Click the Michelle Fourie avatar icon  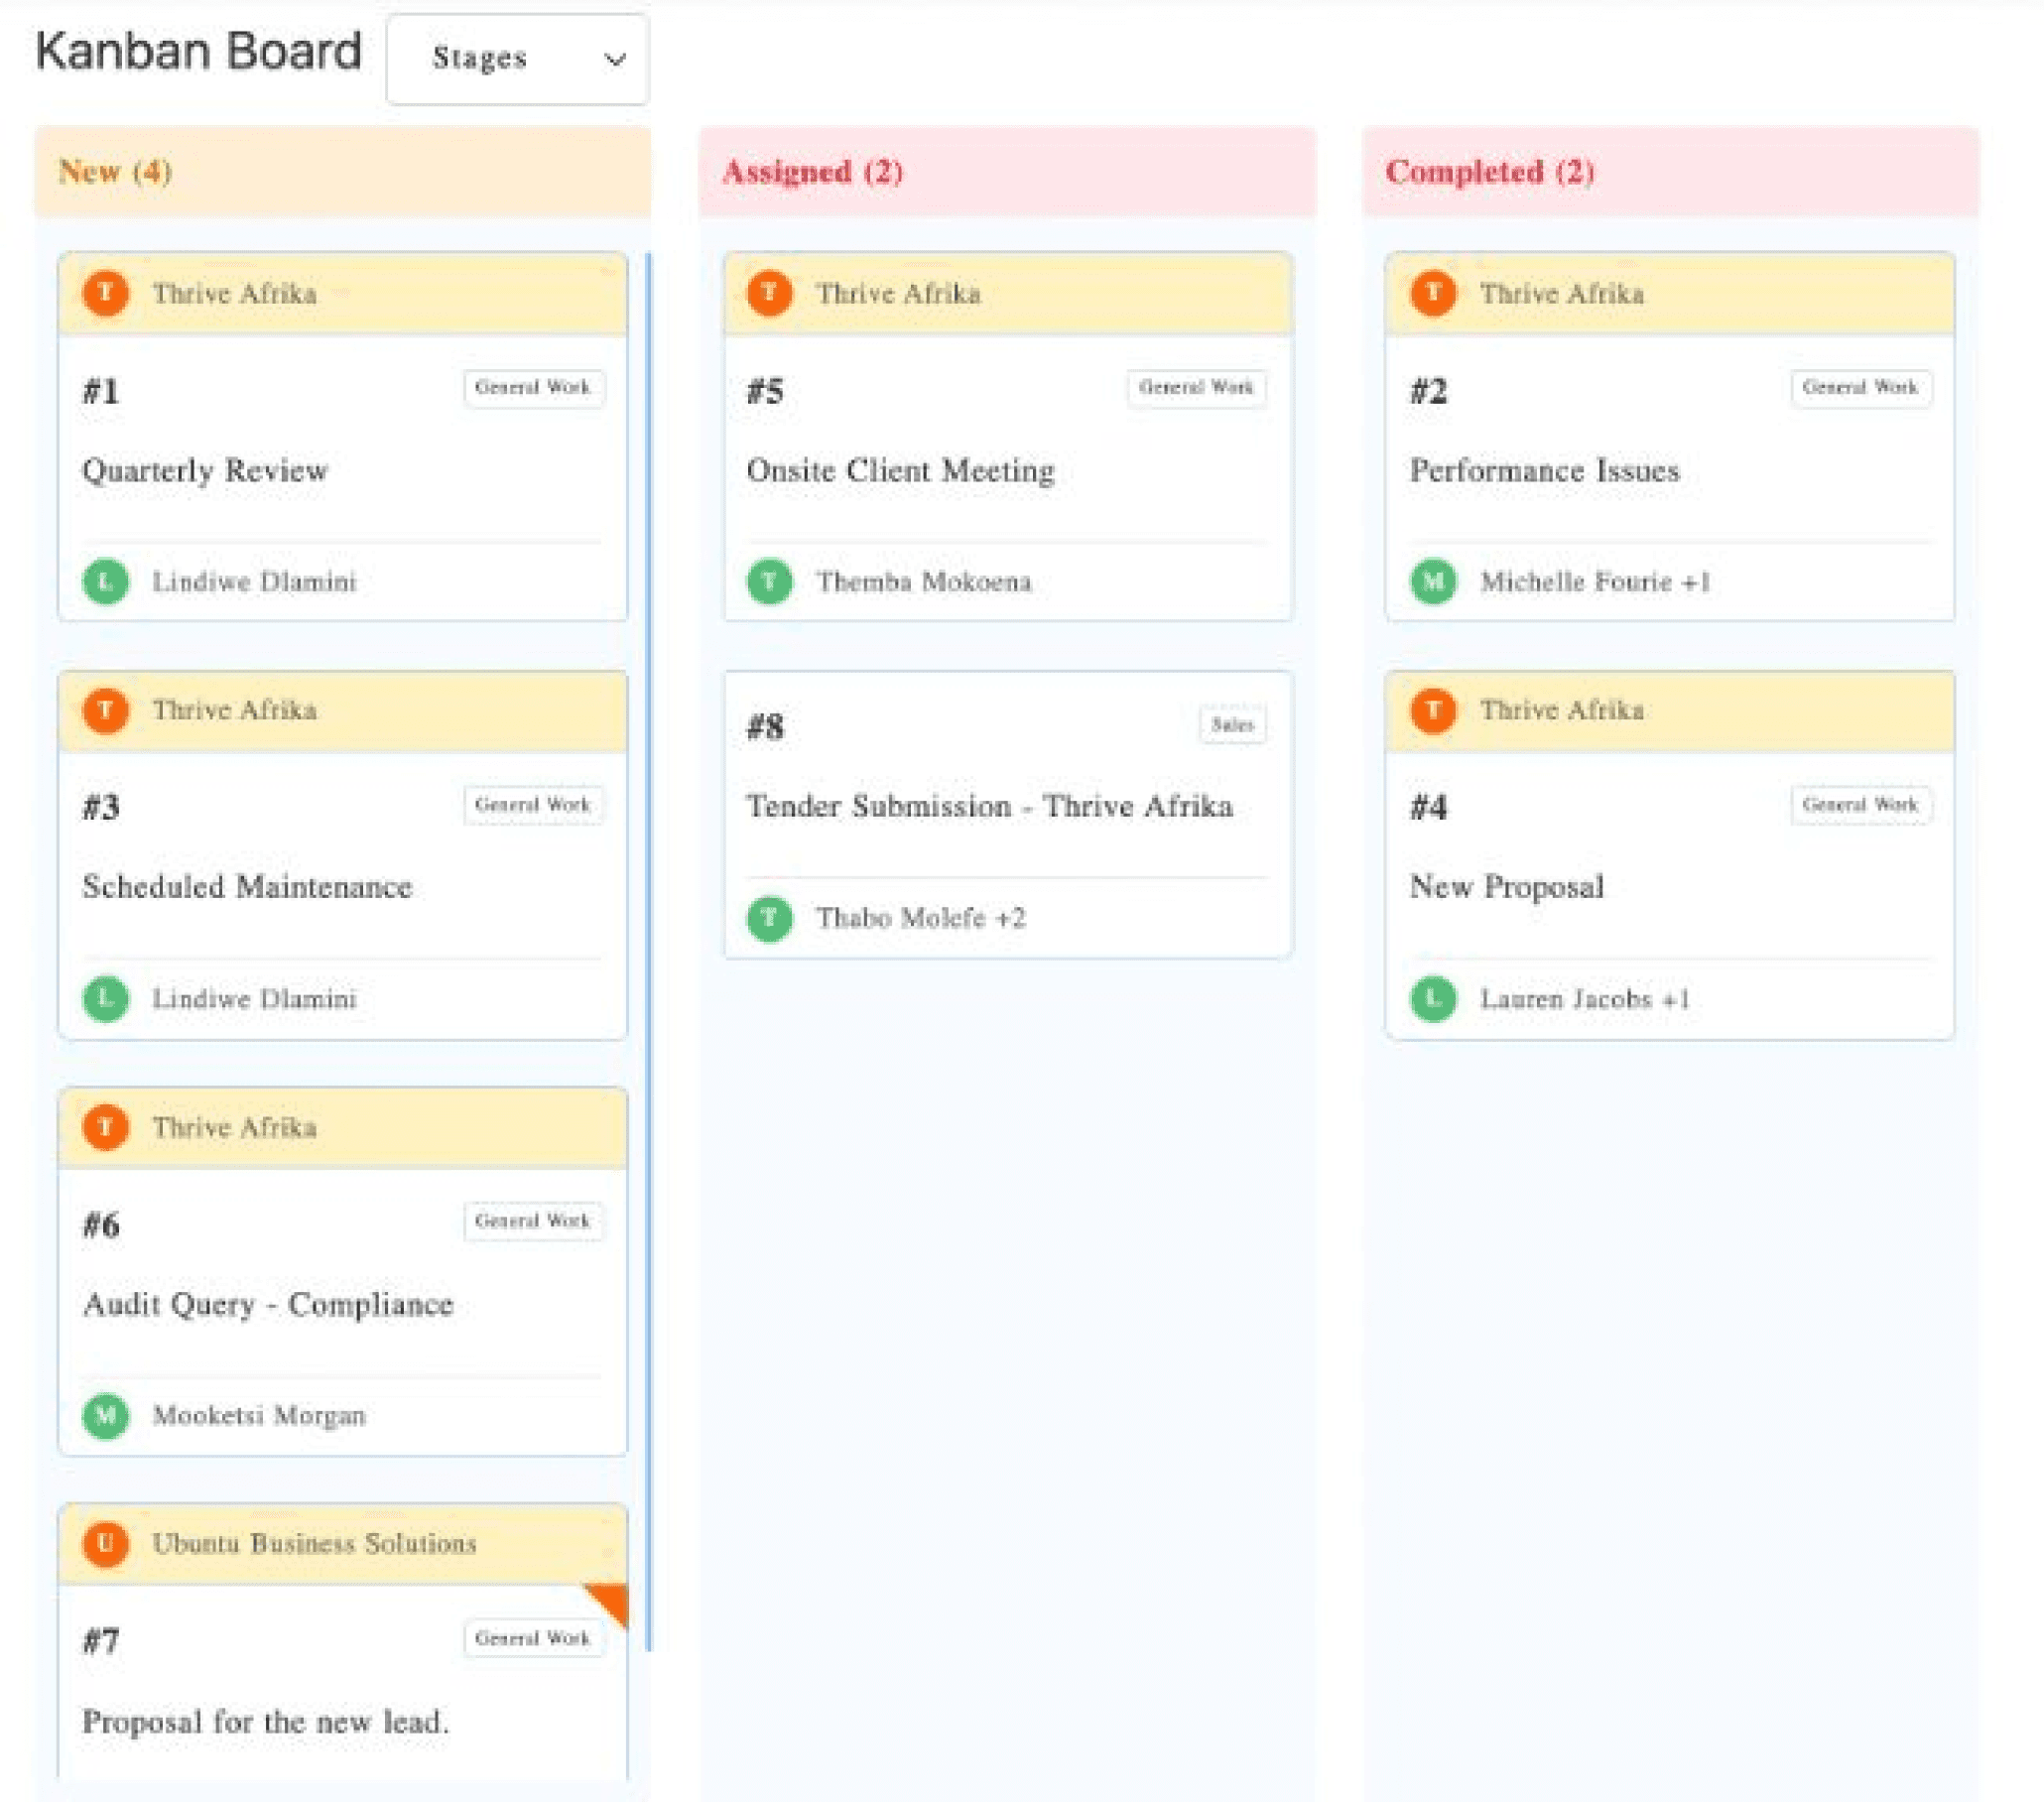pos(1432,581)
